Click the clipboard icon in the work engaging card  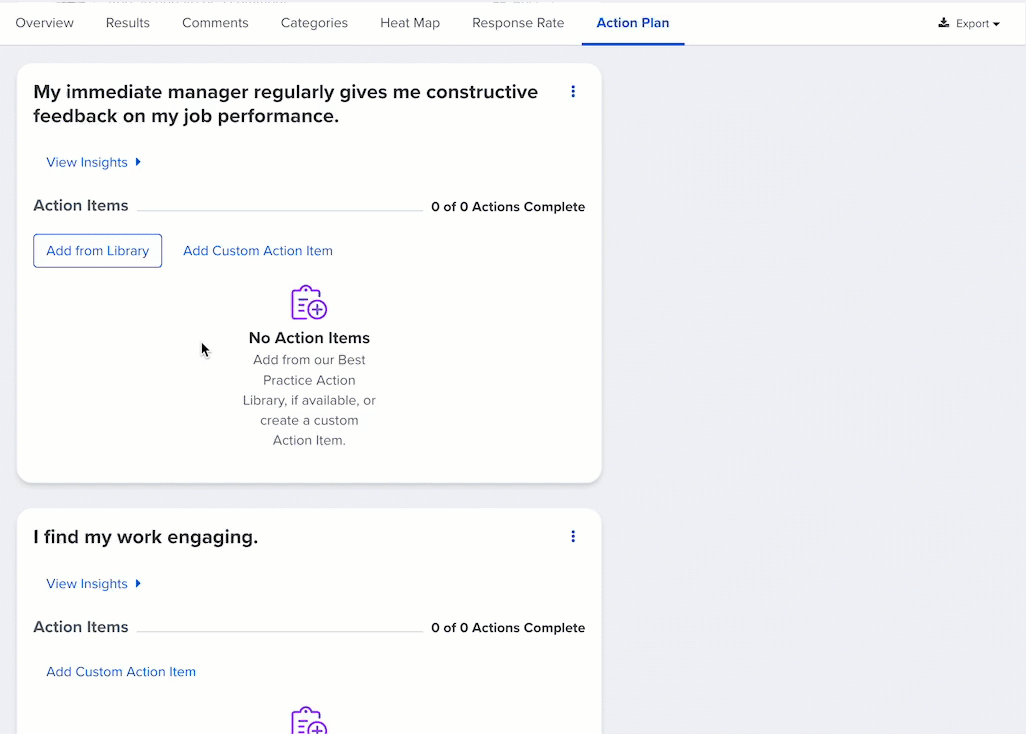tap(309, 720)
